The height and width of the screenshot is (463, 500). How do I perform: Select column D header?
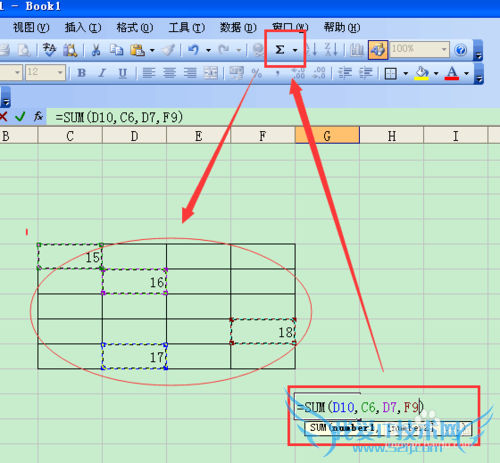click(x=134, y=136)
